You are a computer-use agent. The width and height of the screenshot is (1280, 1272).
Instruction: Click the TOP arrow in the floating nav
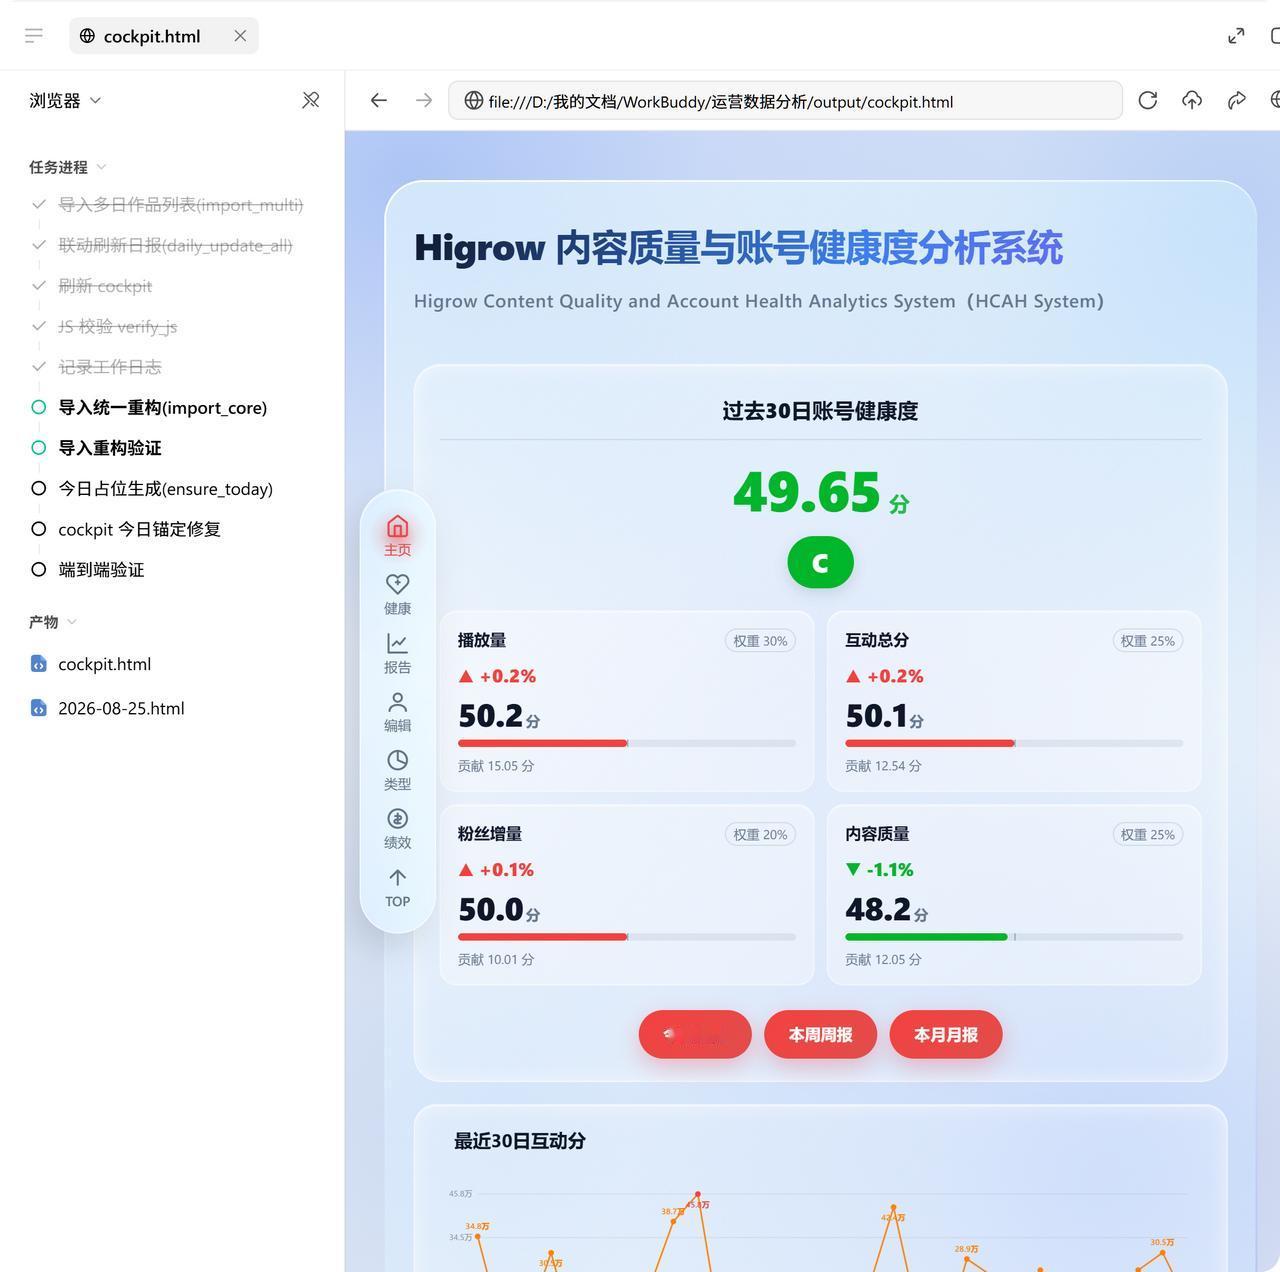[x=398, y=887]
